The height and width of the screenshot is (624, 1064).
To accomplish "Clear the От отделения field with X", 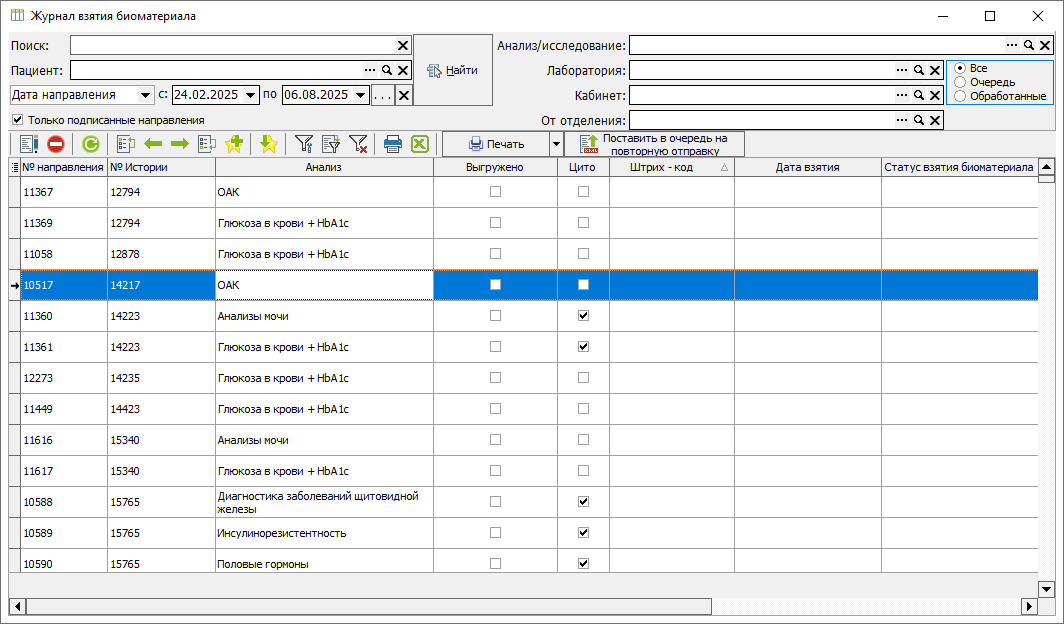I will coord(935,120).
